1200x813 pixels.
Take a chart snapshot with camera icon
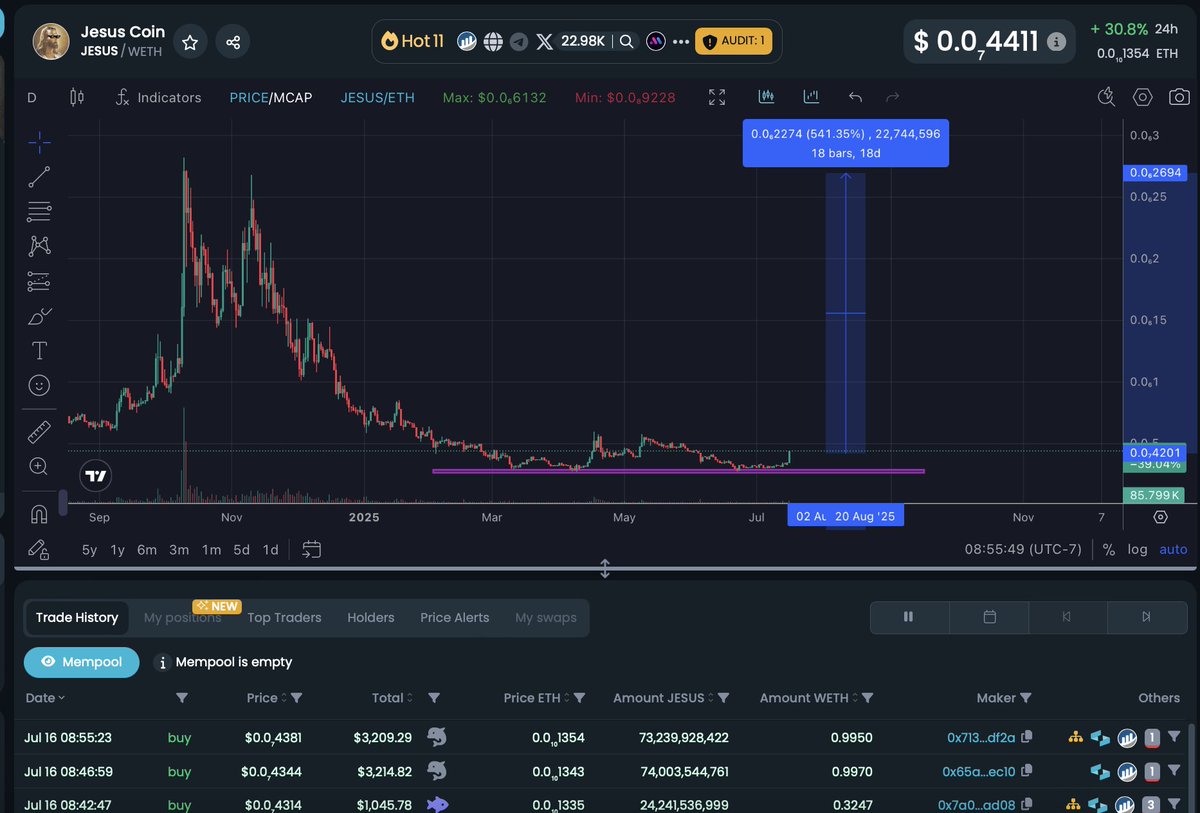1180,97
